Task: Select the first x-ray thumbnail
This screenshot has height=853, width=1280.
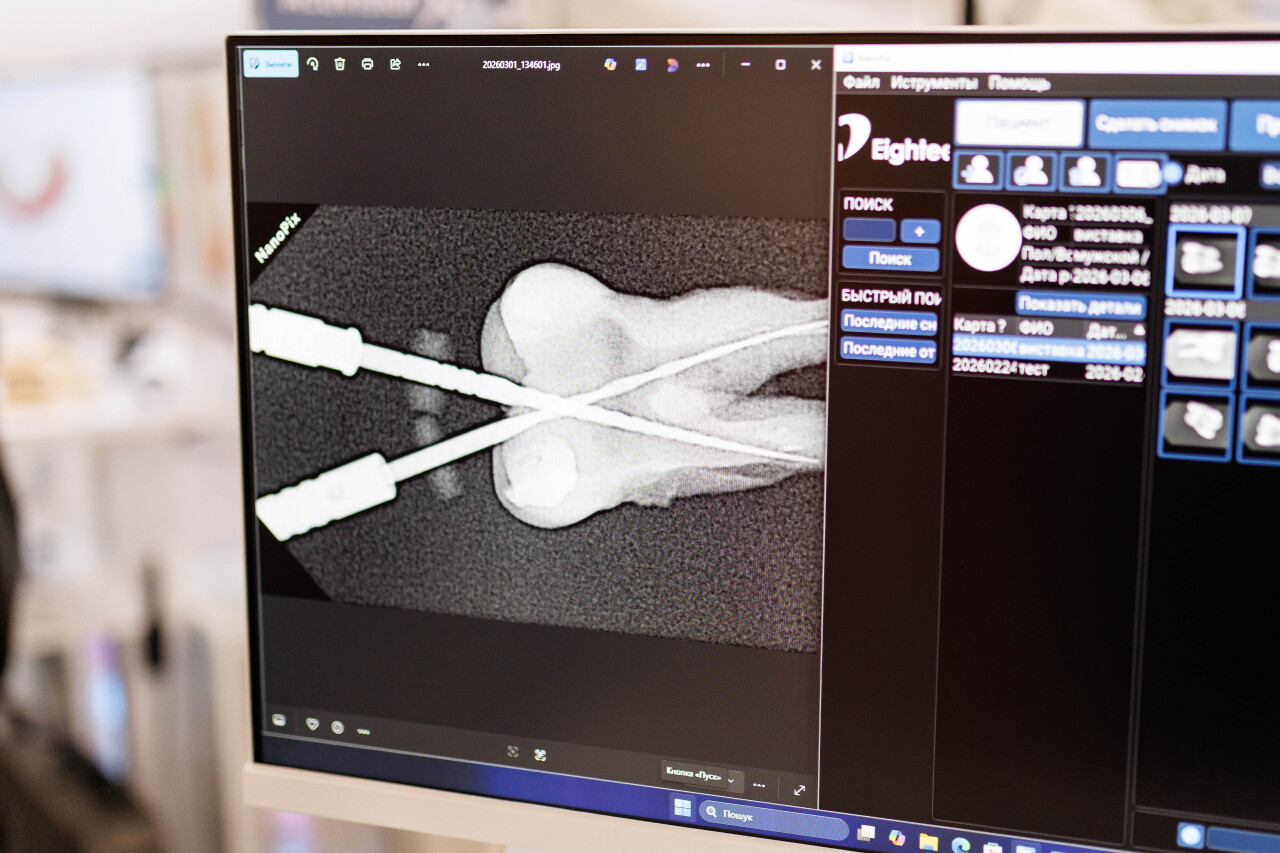Action: point(1205,260)
